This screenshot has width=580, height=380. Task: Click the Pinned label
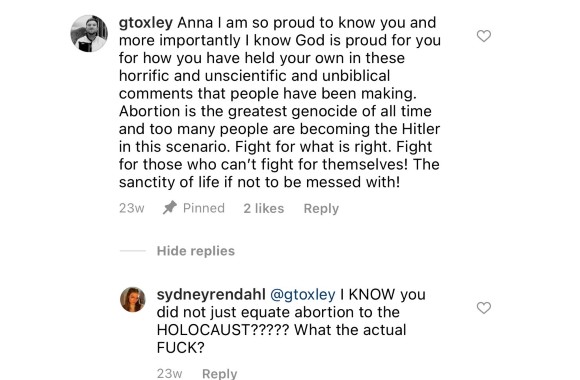point(204,208)
